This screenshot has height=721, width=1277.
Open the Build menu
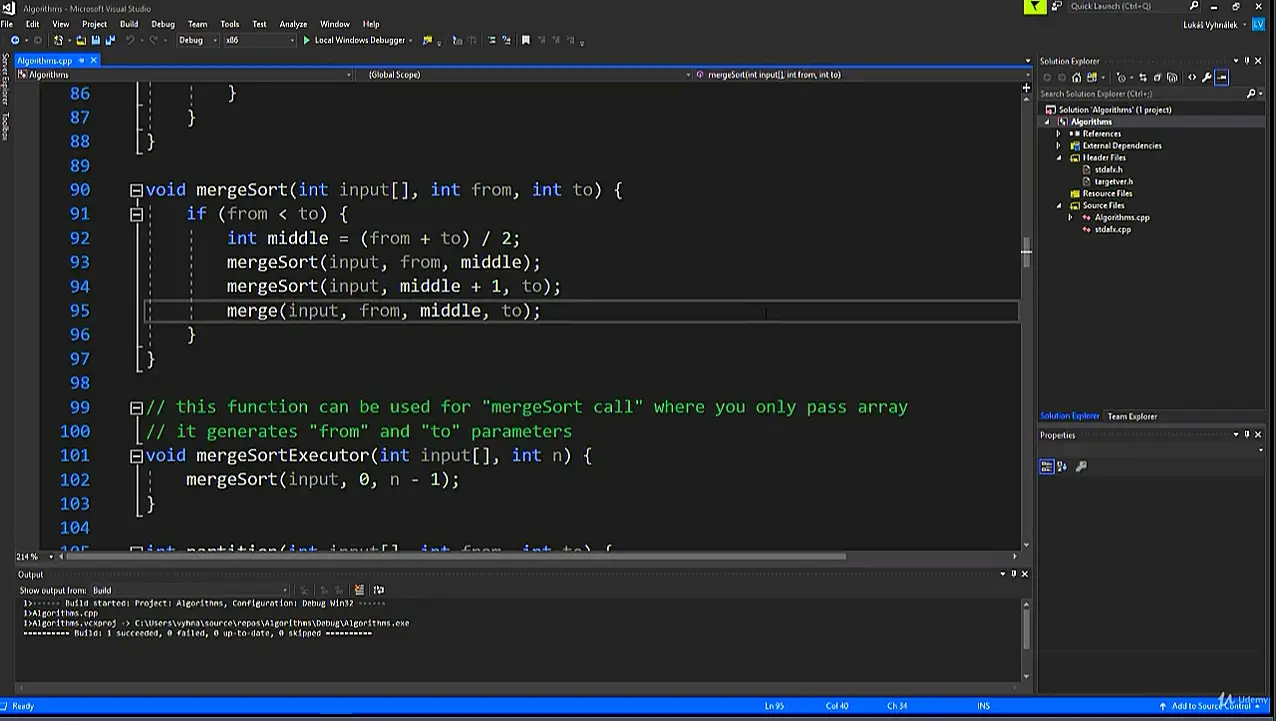tap(129, 24)
